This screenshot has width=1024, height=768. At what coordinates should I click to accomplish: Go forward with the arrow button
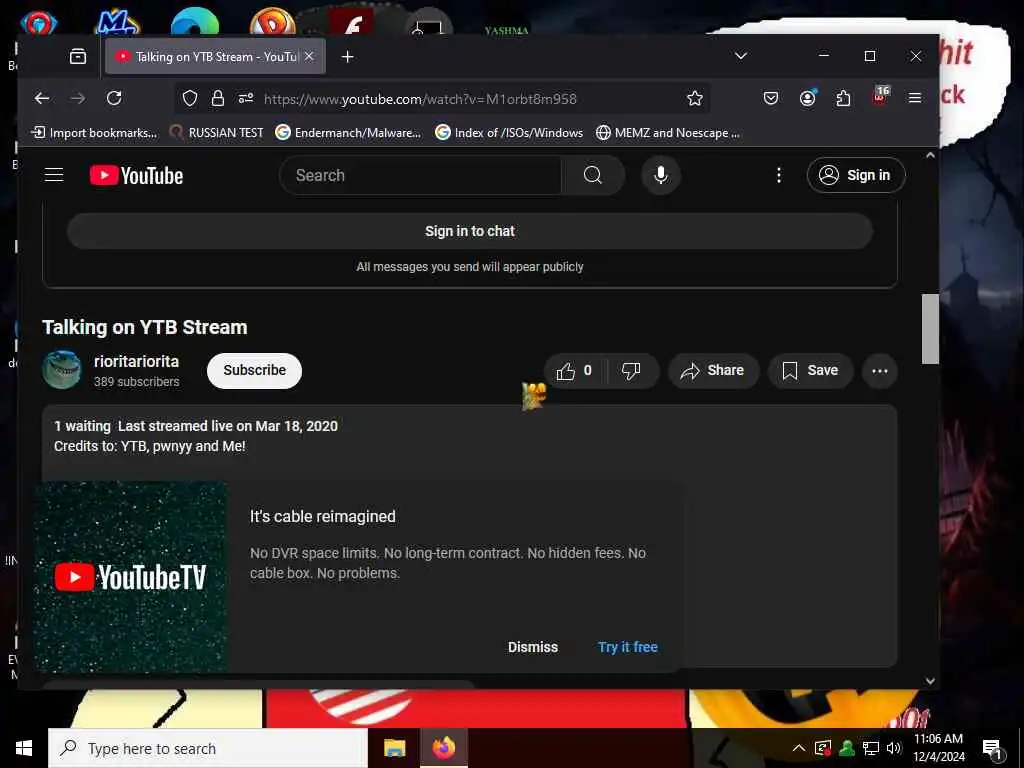click(78, 98)
